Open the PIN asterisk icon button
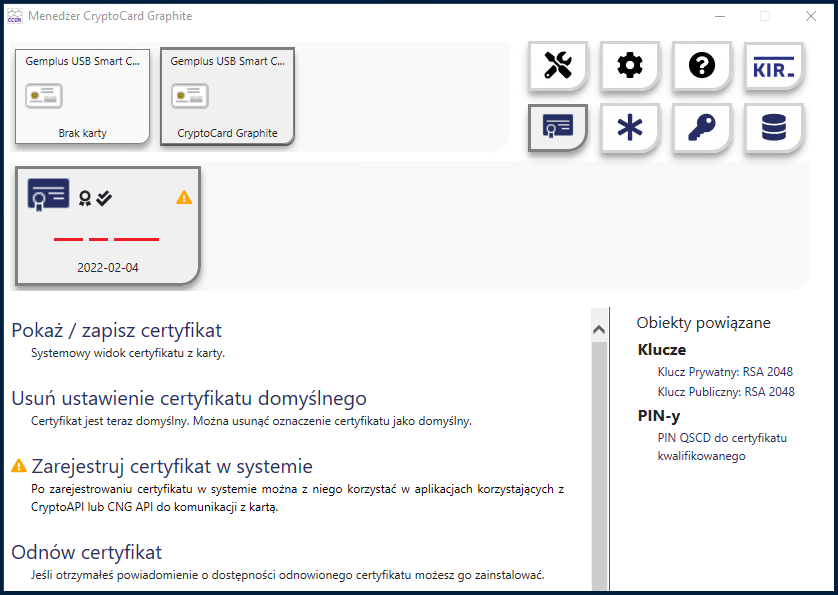838x595 pixels. pos(630,128)
